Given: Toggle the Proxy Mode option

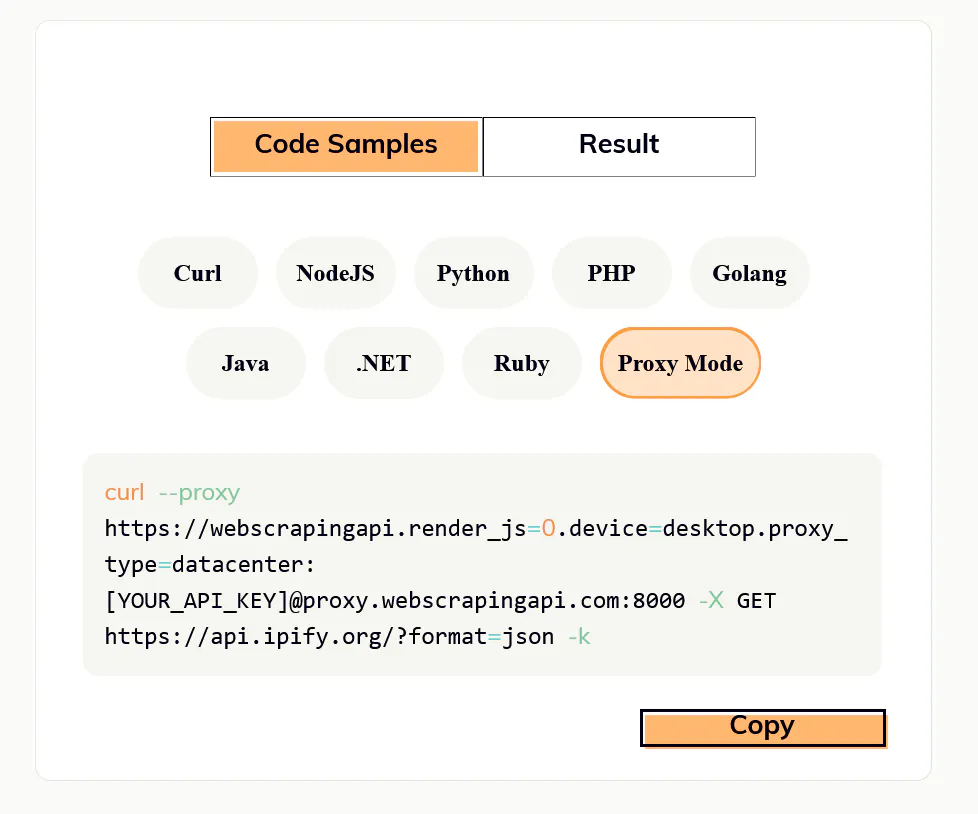Looking at the screenshot, I should [679, 363].
